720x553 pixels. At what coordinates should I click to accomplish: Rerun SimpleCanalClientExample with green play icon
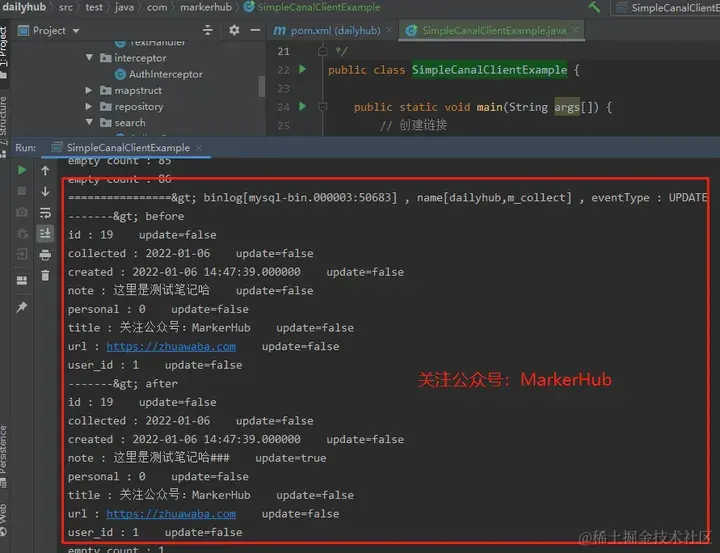pyautogui.click(x=22, y=170)
